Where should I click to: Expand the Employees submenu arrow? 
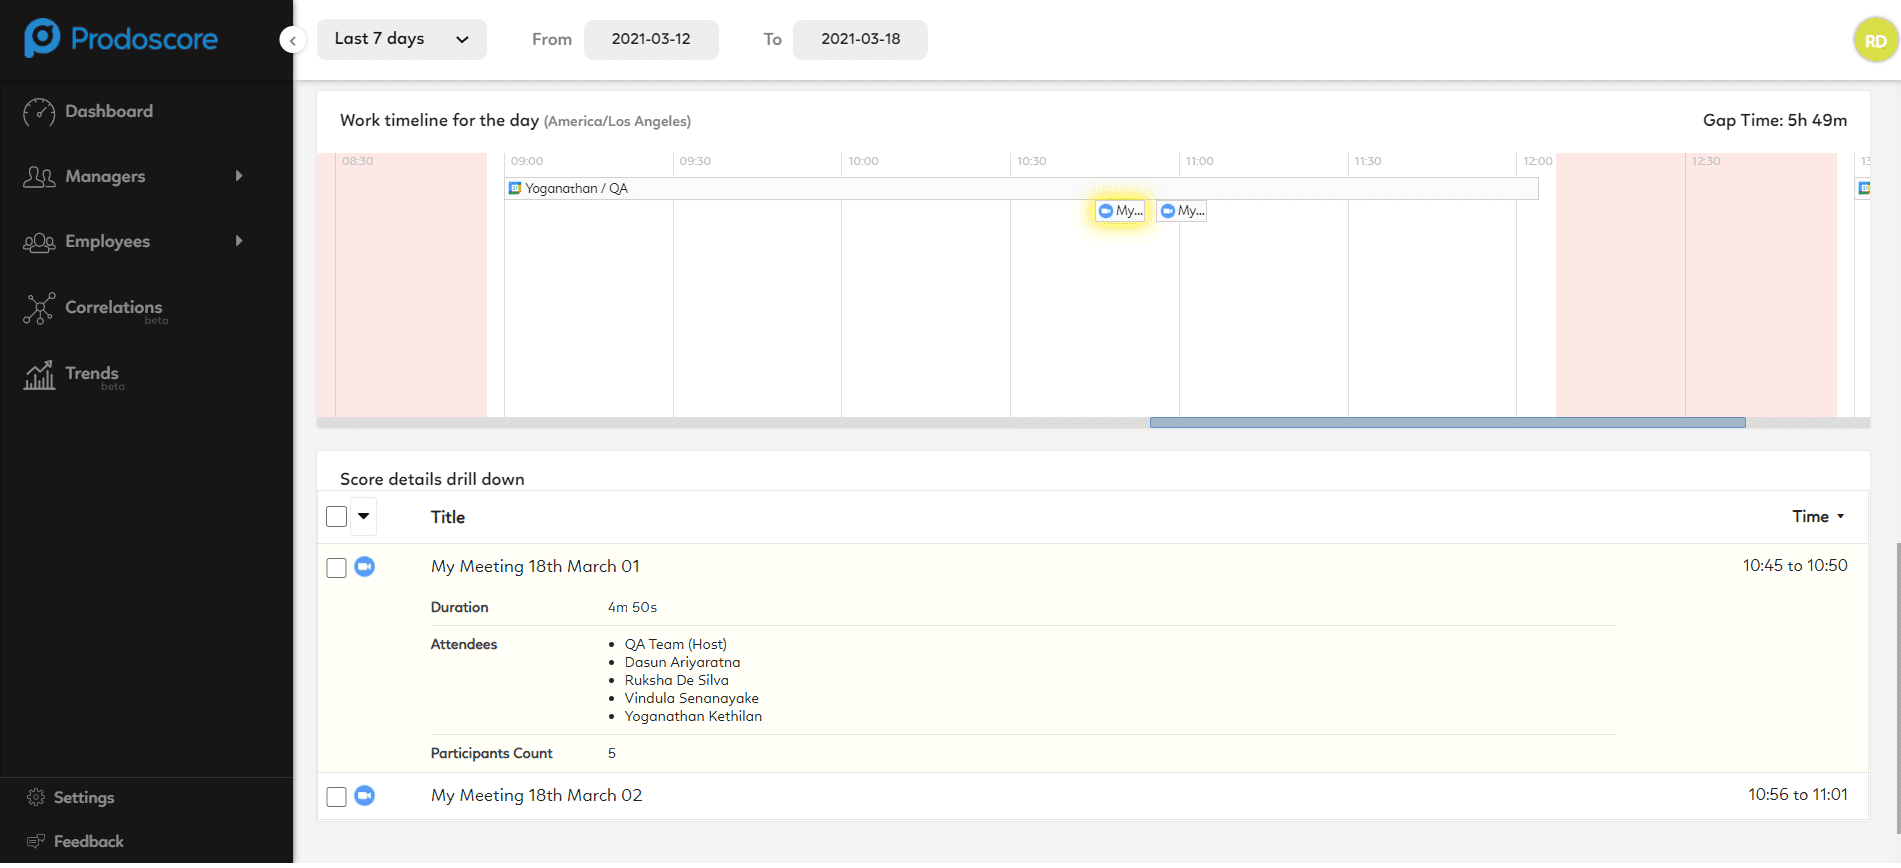point(239,241)
